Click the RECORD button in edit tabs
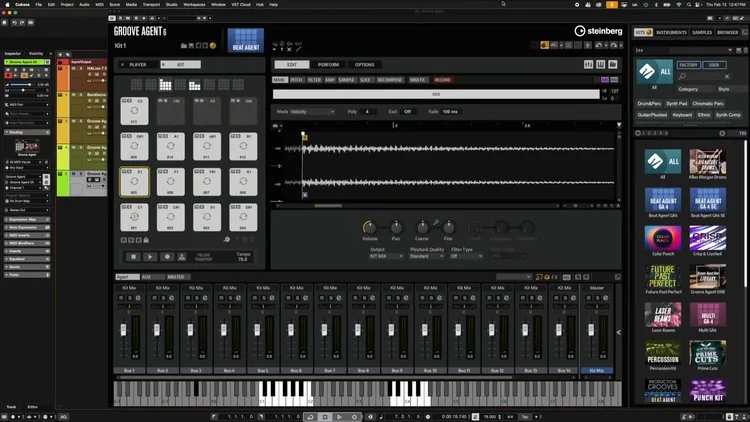The width and height of the screenshot is (750, 422). click(442, 80)
